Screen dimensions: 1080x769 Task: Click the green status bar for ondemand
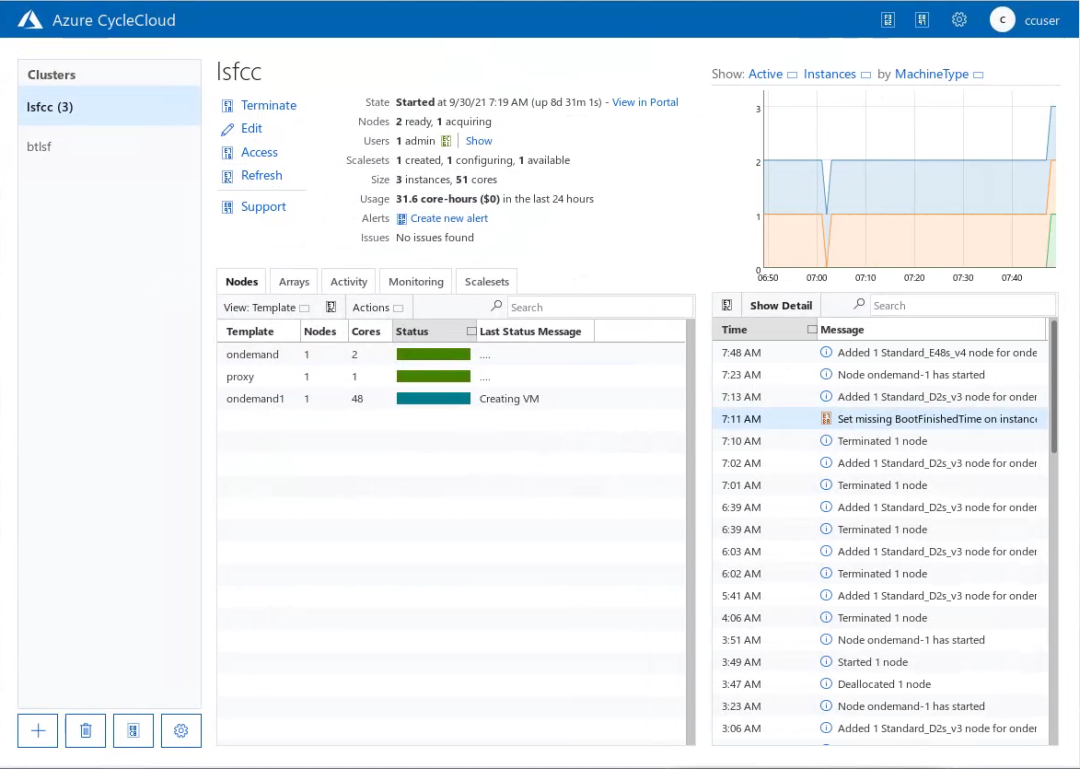click(x=433, y=354)
